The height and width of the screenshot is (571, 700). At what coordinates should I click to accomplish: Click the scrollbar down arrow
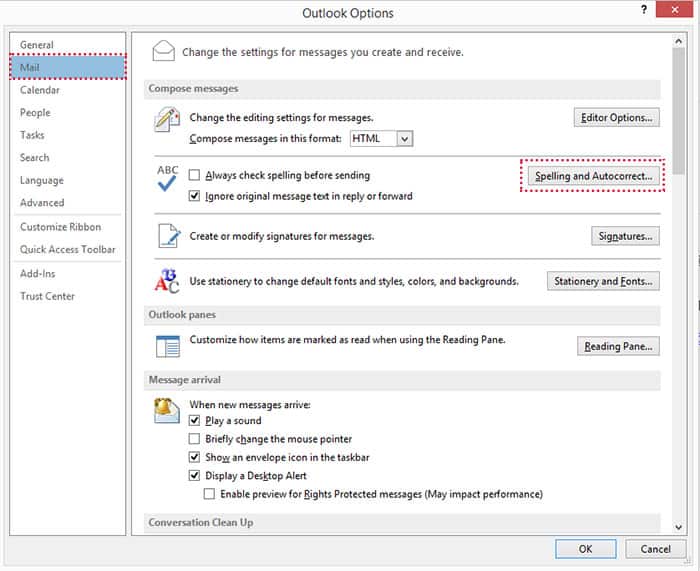(679, 527)
